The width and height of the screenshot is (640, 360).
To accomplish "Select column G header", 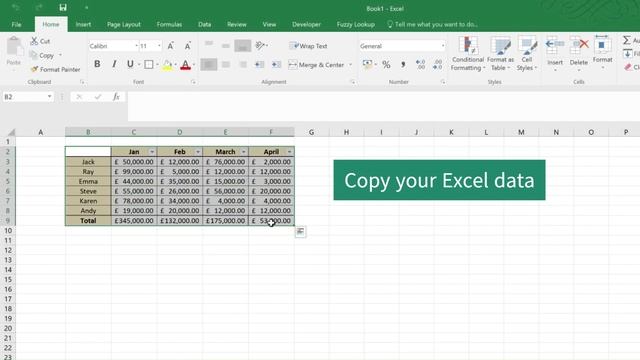I will 311,132.
